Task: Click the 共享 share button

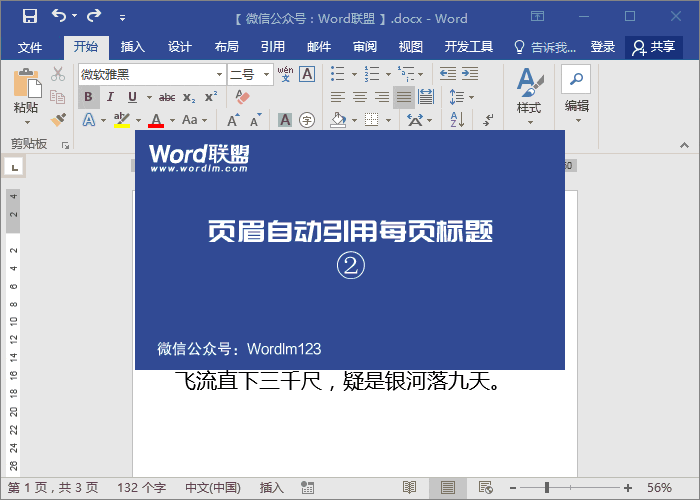Action: (x=654, y=47)
